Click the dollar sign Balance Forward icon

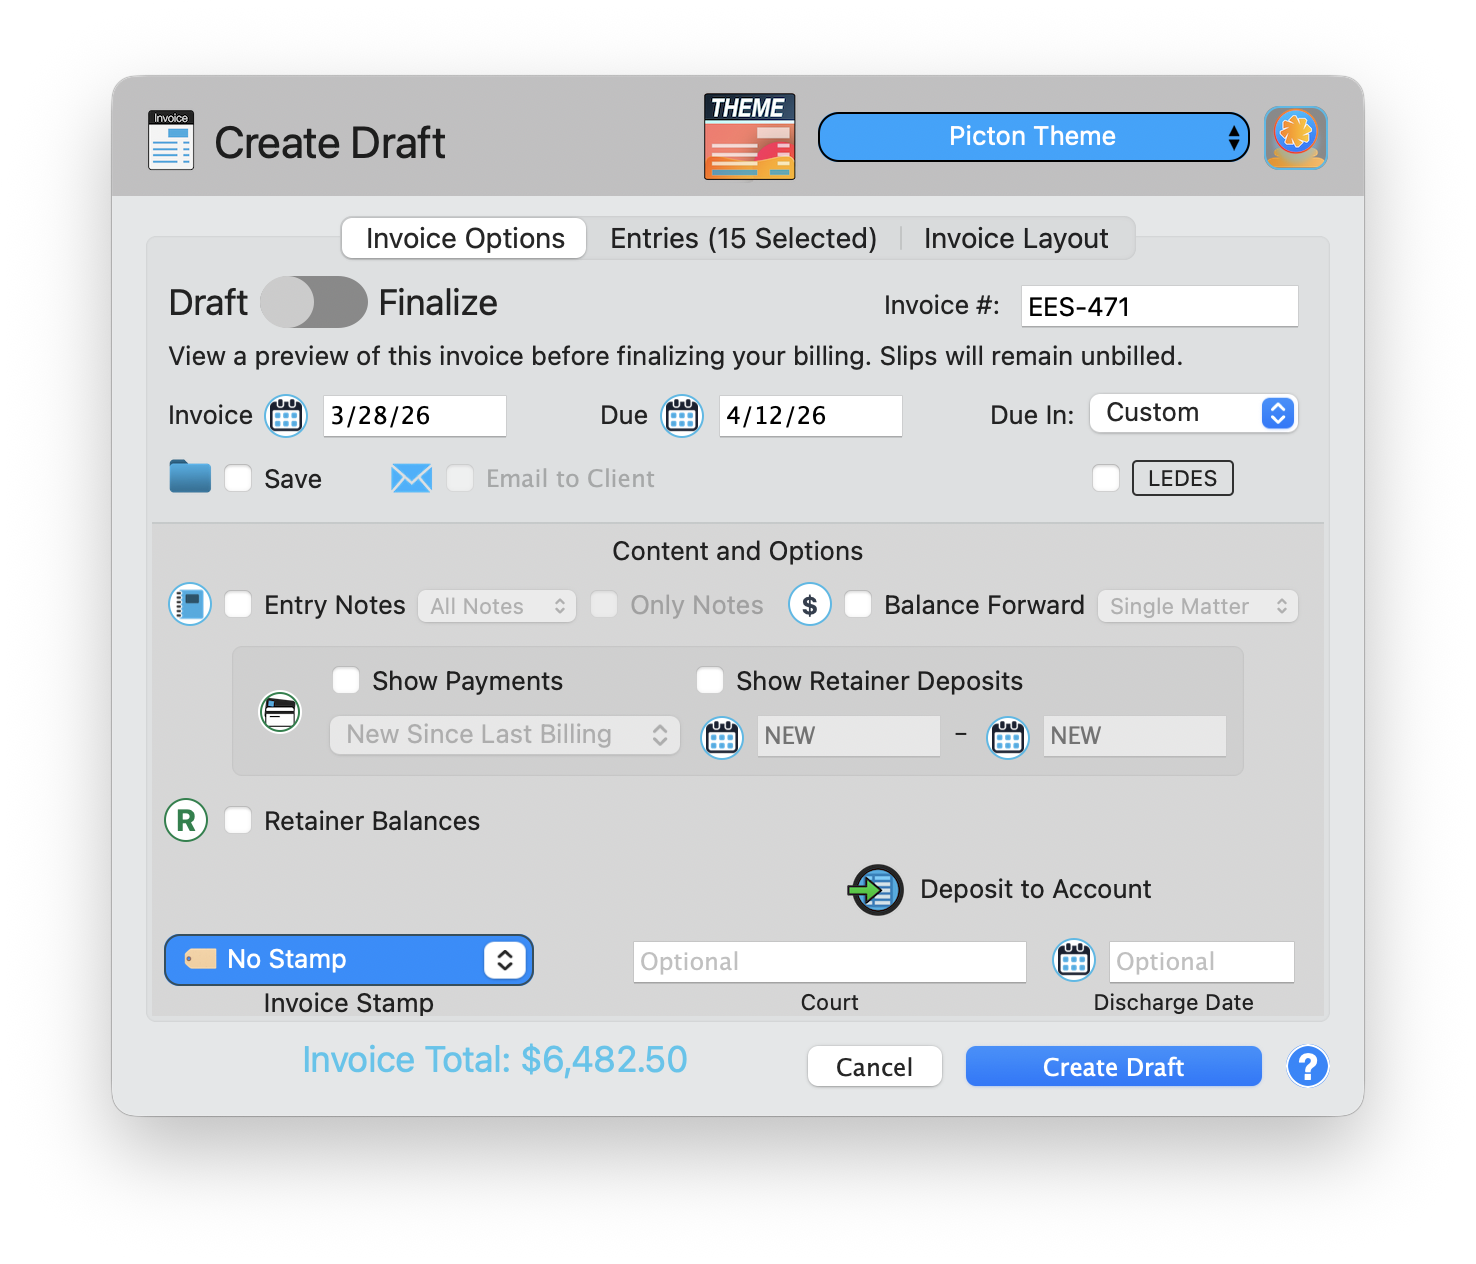tap(809, 604)
